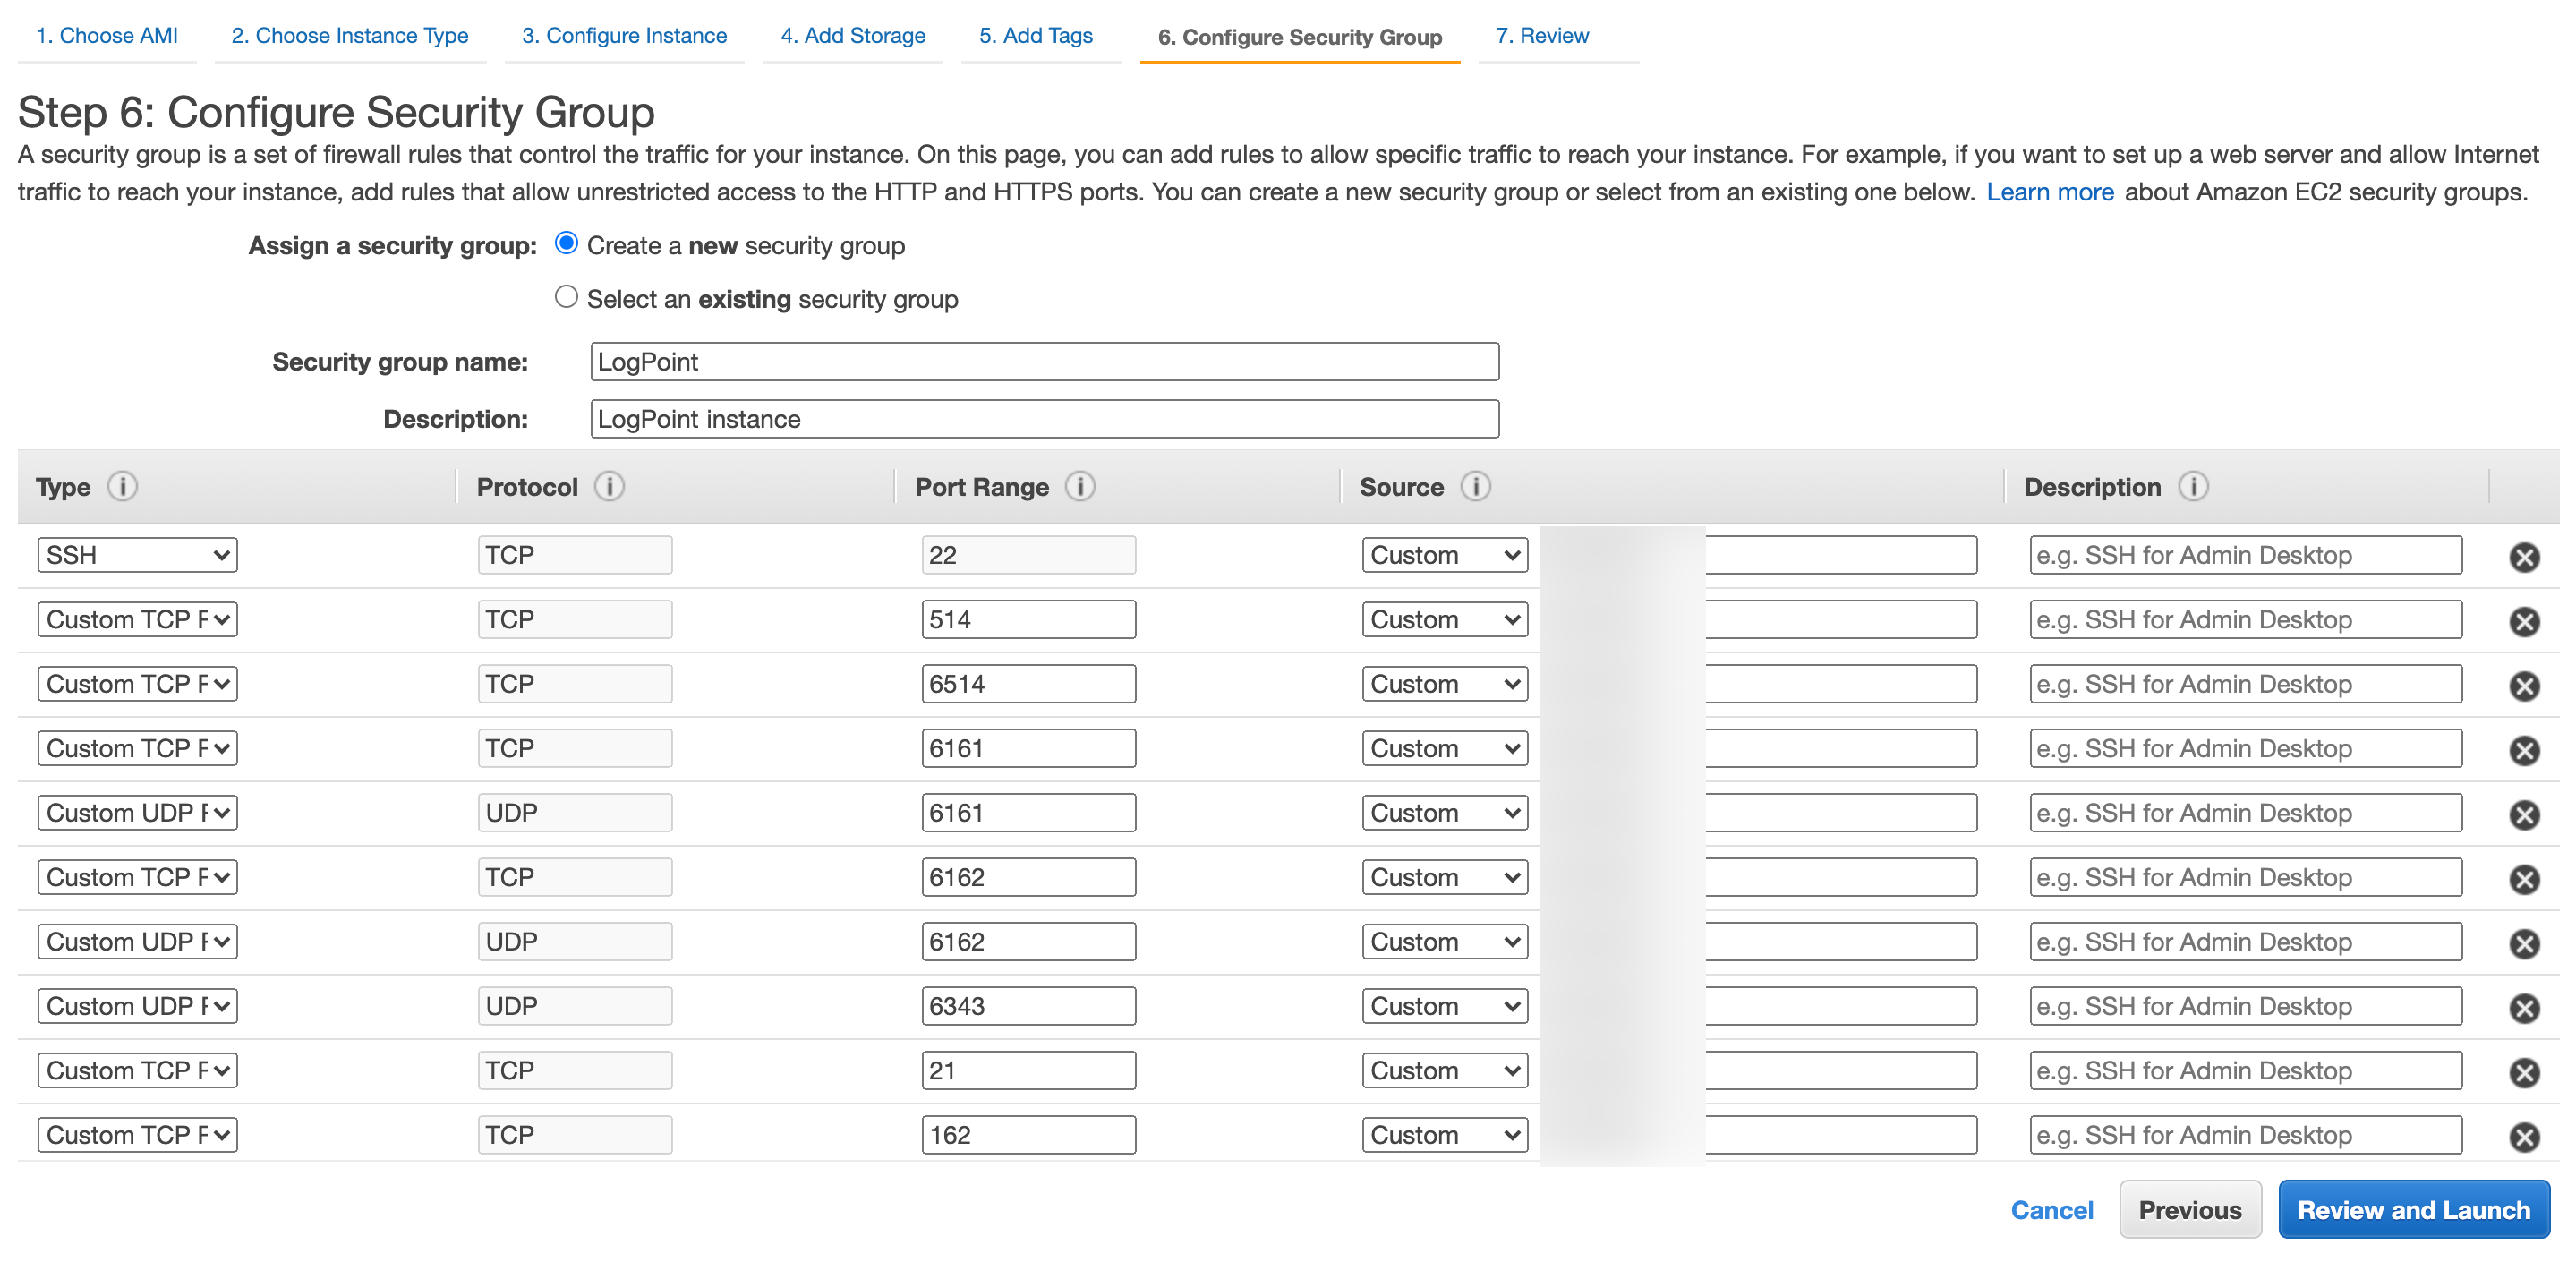Click the Previous button
The width and height of the screenshot is (2576, 1262).
pos(2190,1209)
